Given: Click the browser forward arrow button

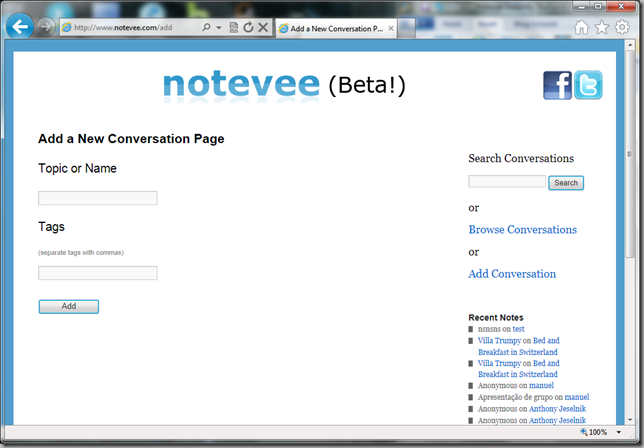Looking at the screenshot, I should (46, 27).
